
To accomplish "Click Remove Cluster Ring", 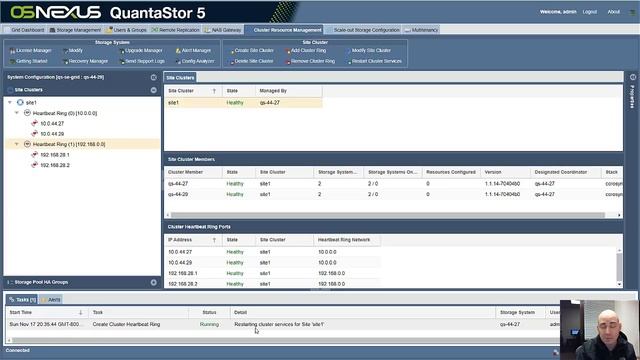I will click(x=311, y=61).
